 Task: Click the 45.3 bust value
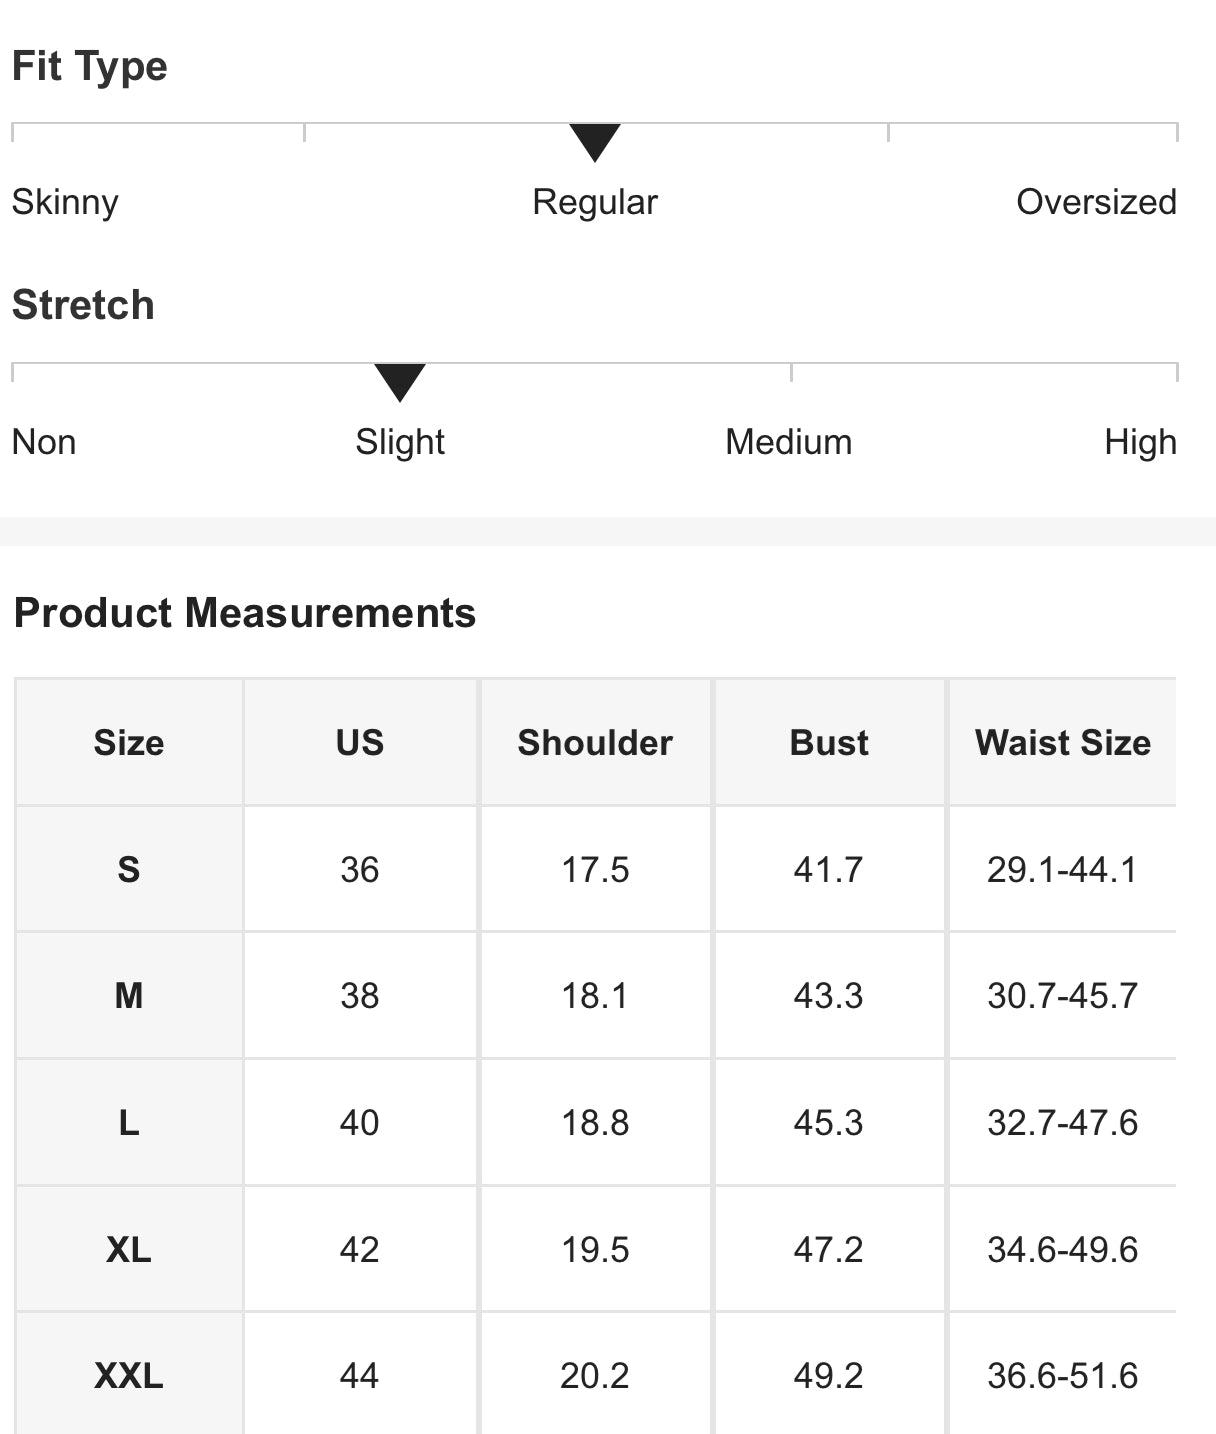(828, 1123)
